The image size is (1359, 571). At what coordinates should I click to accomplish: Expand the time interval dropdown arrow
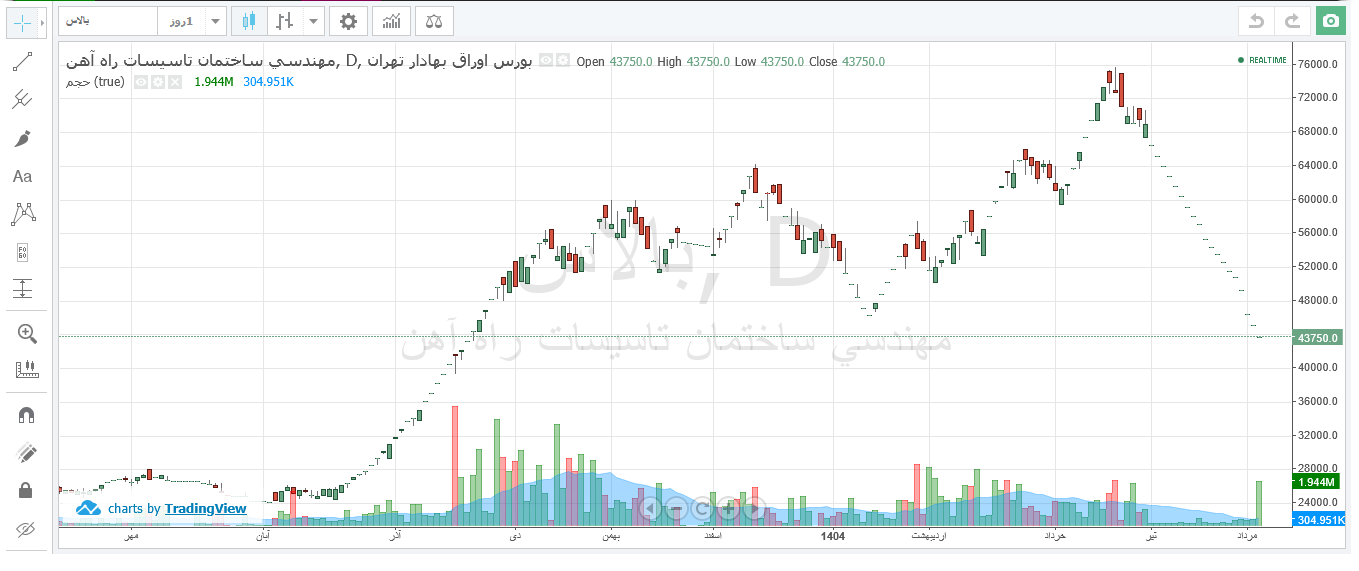click(216, 21)
